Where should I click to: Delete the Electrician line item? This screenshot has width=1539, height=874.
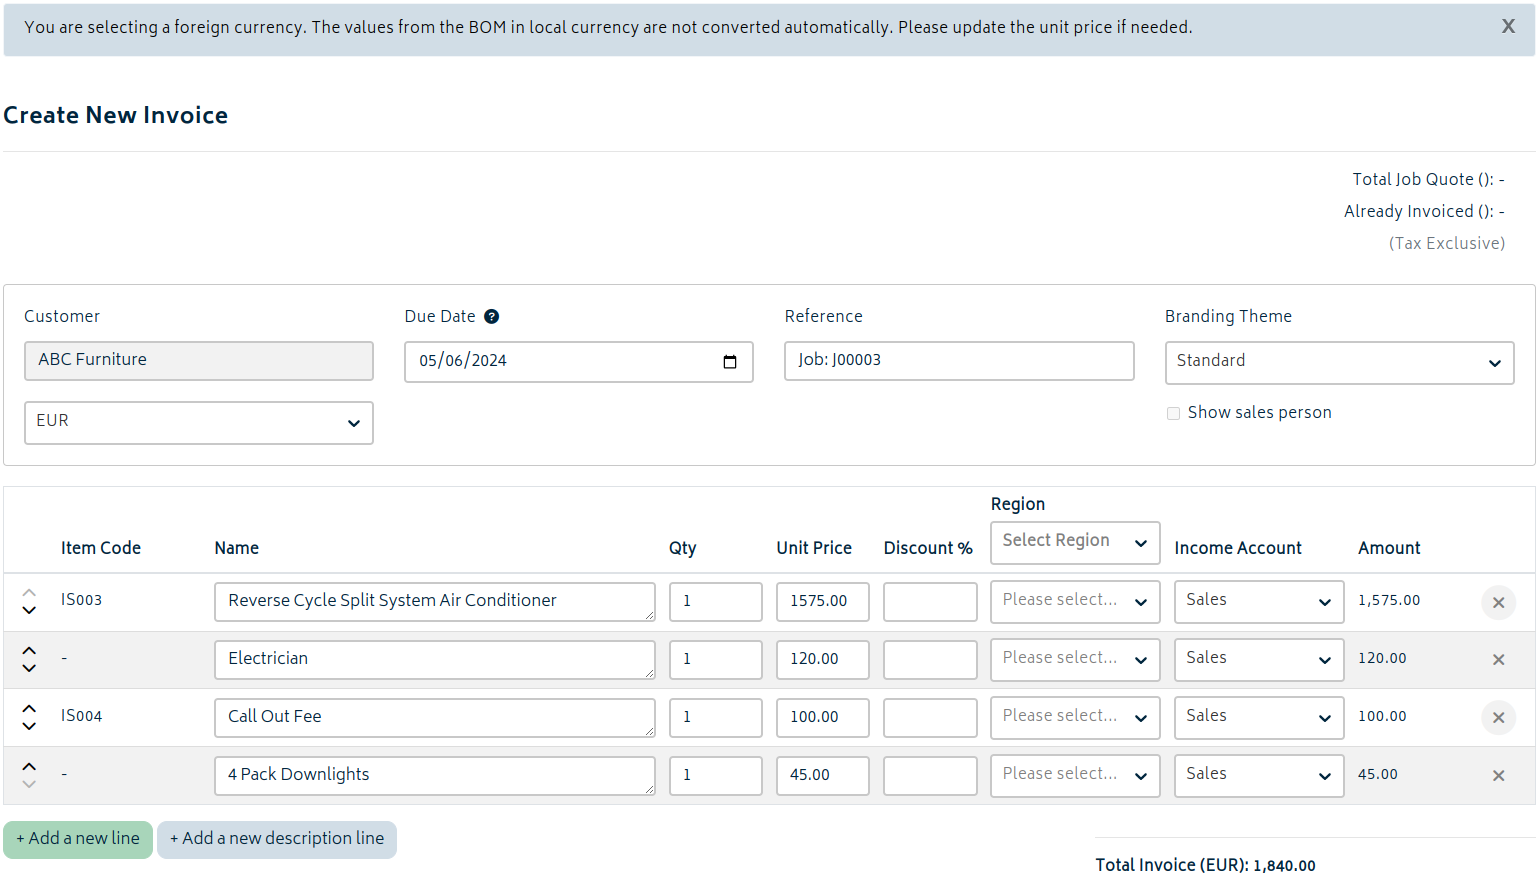[x=1498, y=660]
